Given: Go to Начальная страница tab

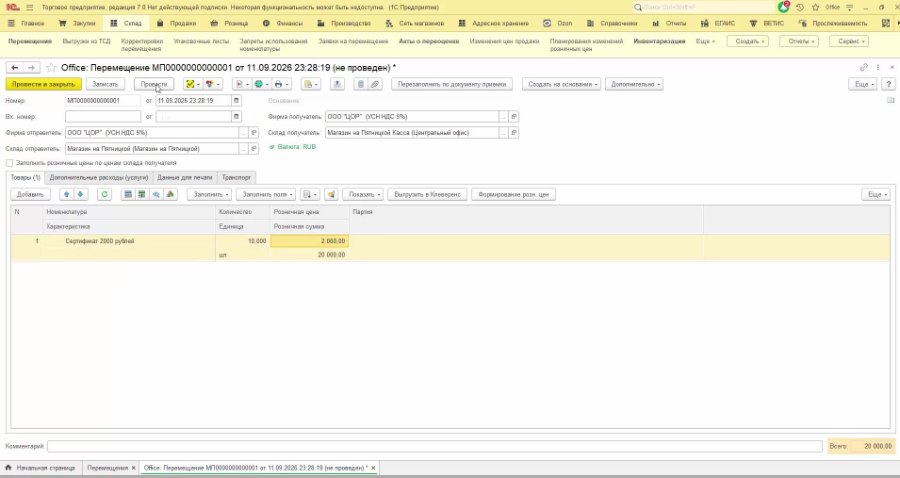Looking at the screenshot, I should 40,468.
